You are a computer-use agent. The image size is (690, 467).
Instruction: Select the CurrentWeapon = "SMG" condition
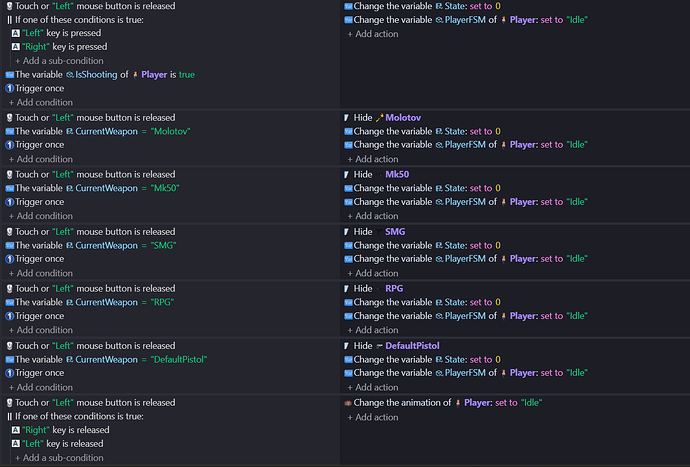[91, 246]
